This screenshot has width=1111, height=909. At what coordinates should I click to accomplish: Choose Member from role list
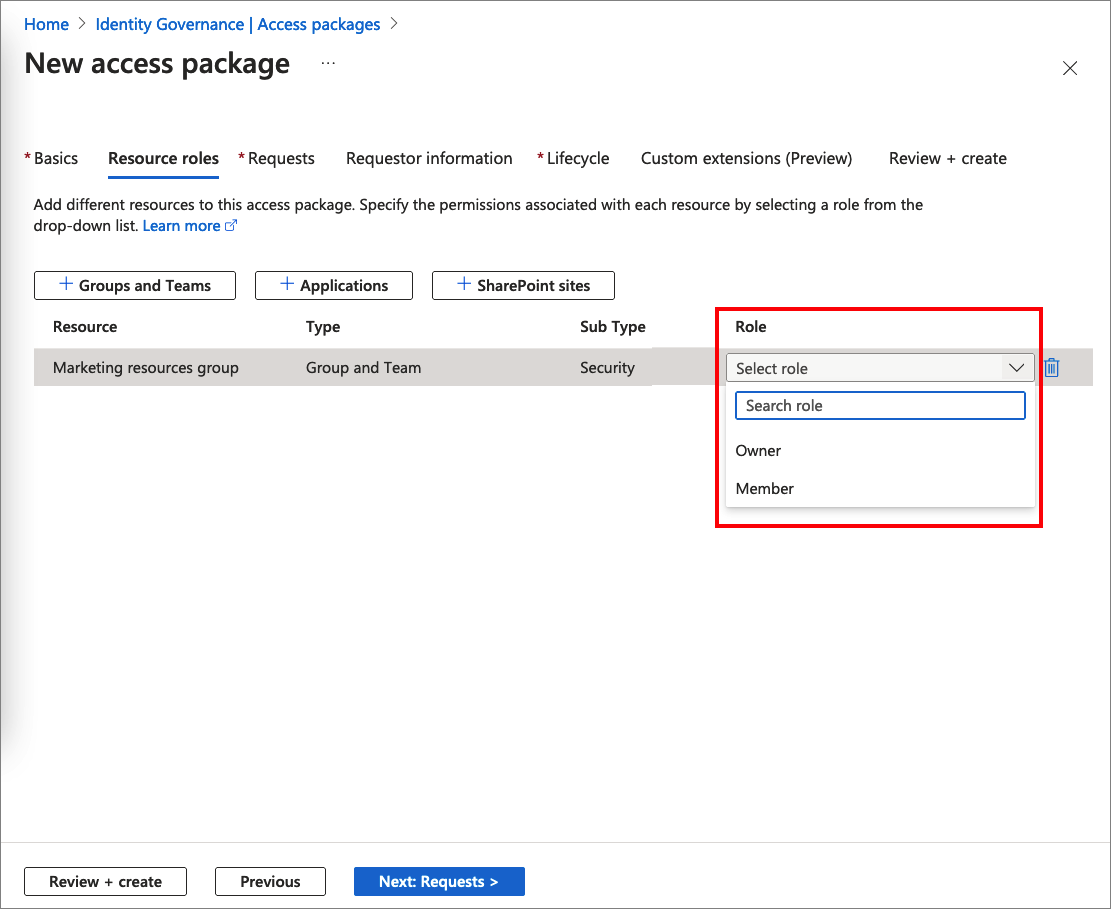[765, 488]
